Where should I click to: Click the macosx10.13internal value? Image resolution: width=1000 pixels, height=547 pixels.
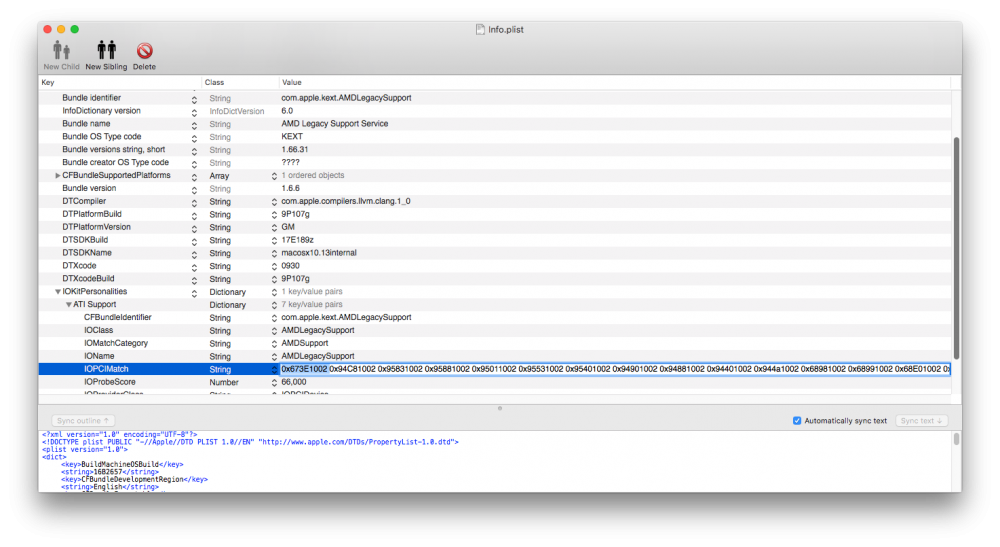point(319,253)
